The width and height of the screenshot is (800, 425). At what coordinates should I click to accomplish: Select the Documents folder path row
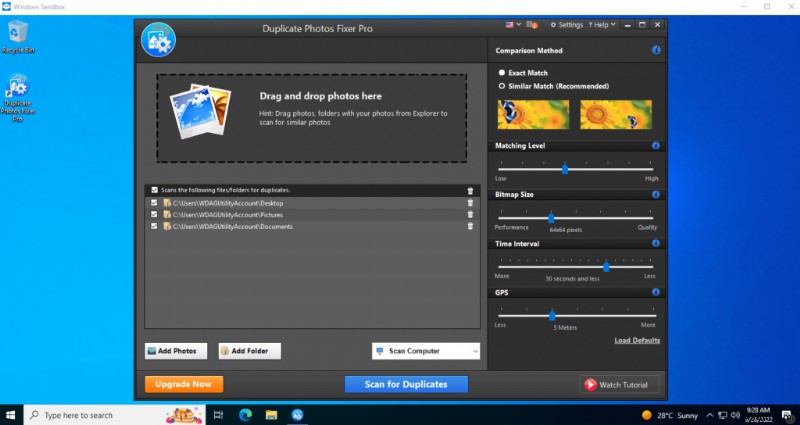(312, 226)
